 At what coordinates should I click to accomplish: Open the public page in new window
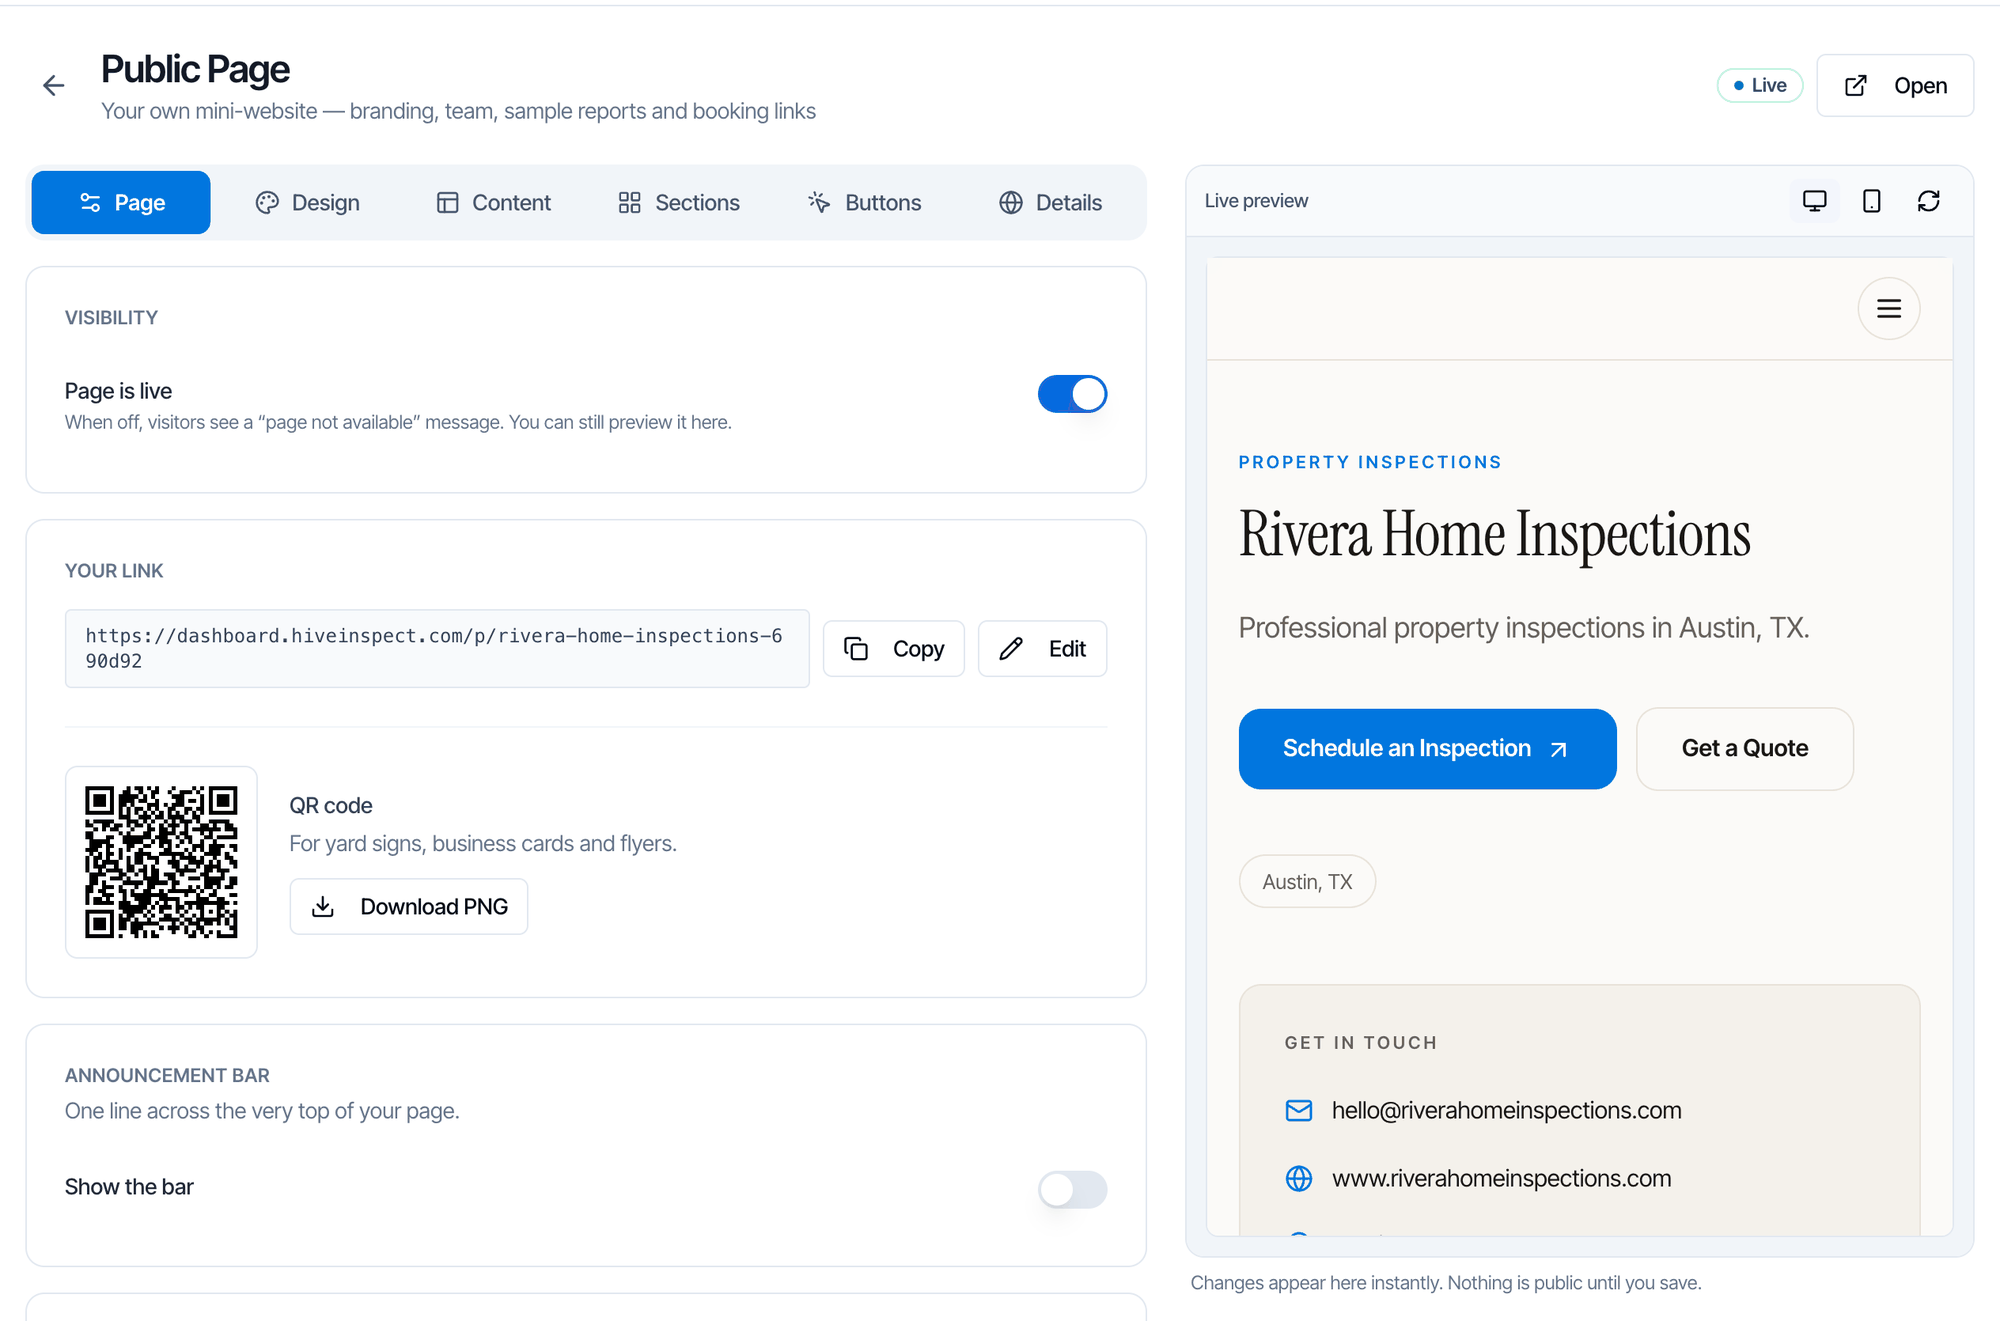pos(1895,86)
